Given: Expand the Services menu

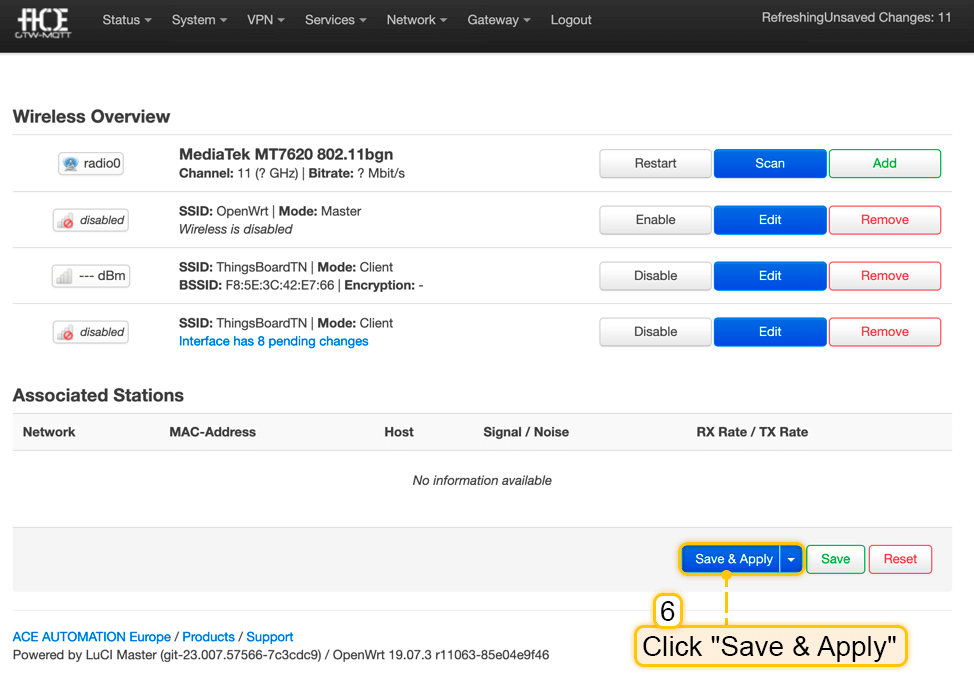Looking at the screenshot, I should pyautogui.click(x=335, y=20).
